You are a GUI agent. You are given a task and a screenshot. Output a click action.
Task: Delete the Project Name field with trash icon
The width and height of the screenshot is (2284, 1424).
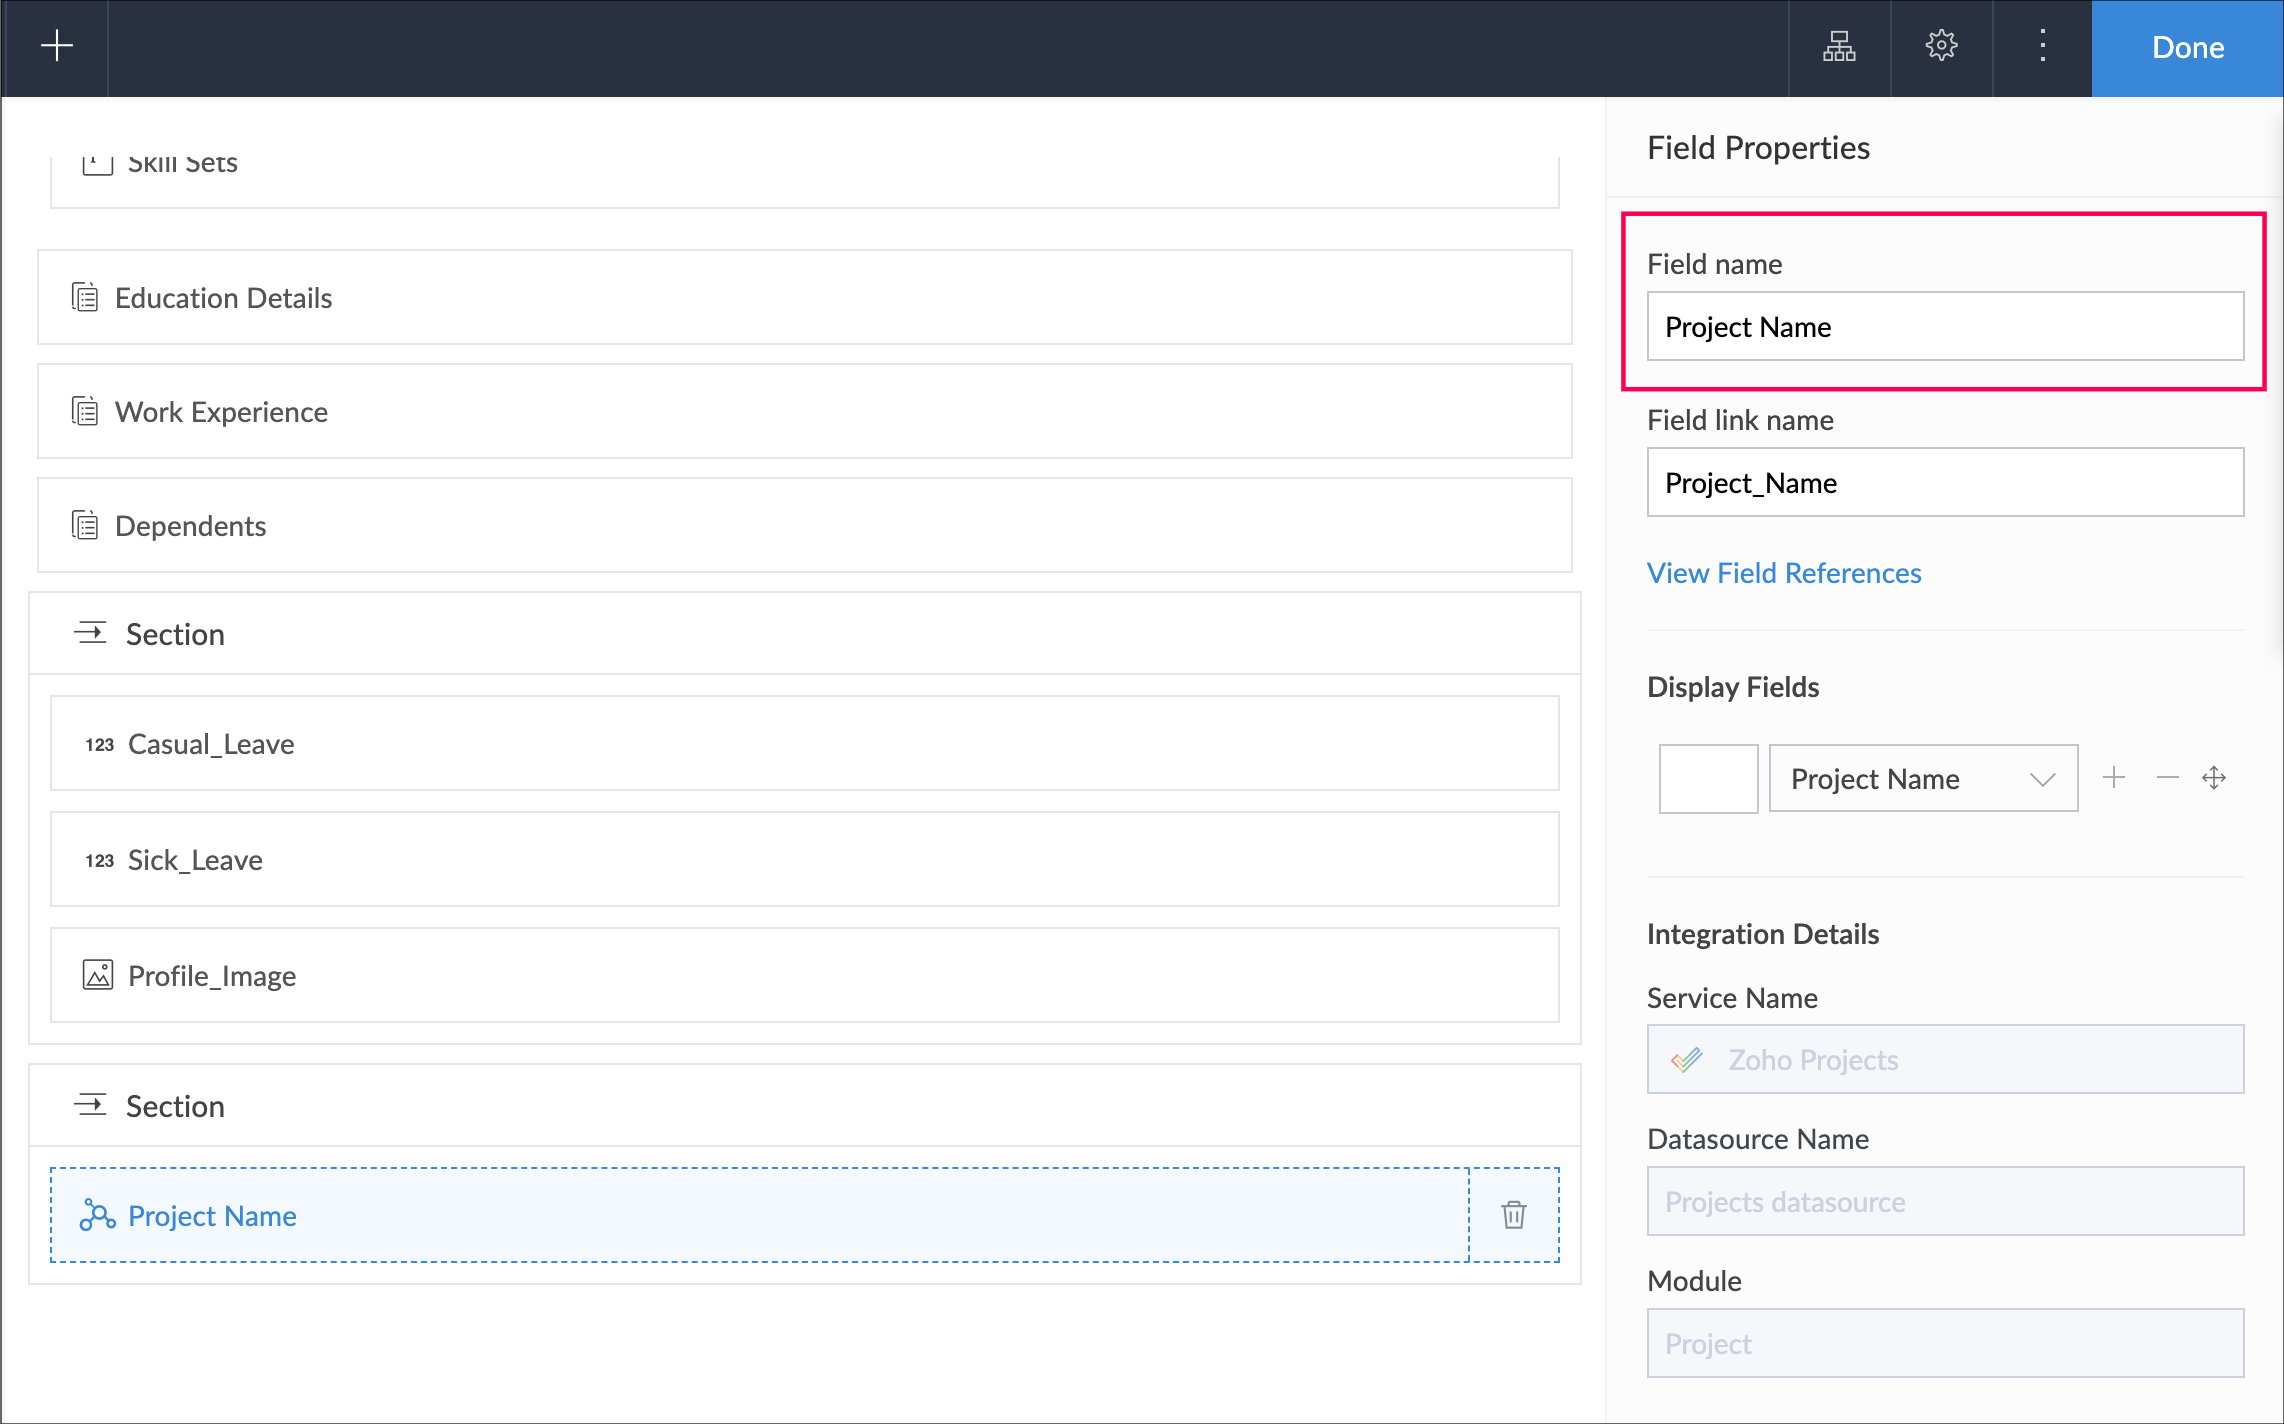tap(1513, 1215)
